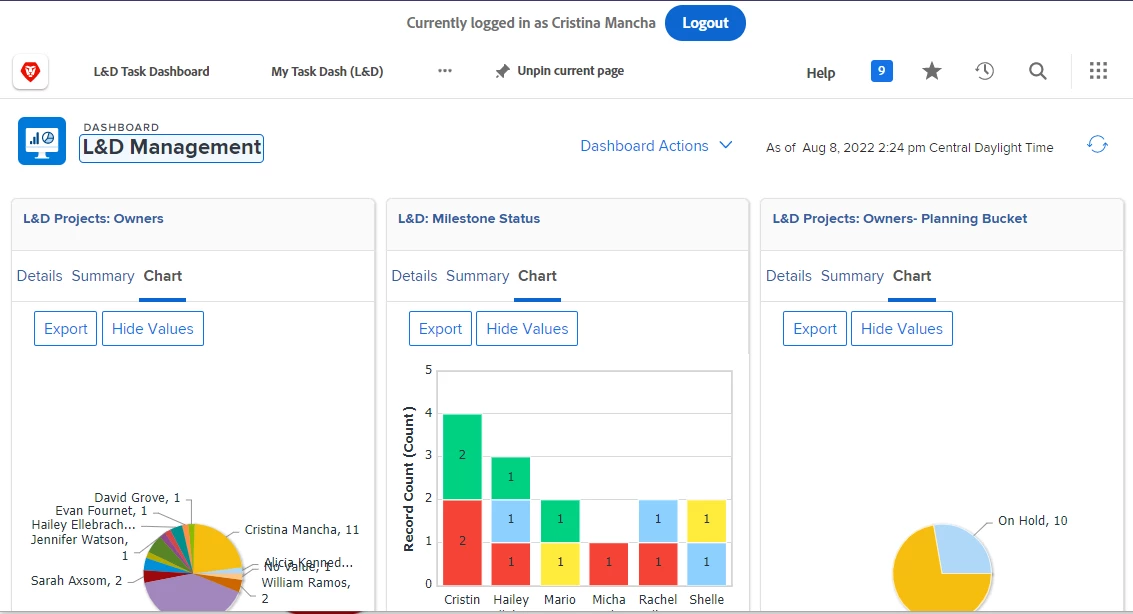Switch to Details tab in L&D Projects: Owners

40,276
